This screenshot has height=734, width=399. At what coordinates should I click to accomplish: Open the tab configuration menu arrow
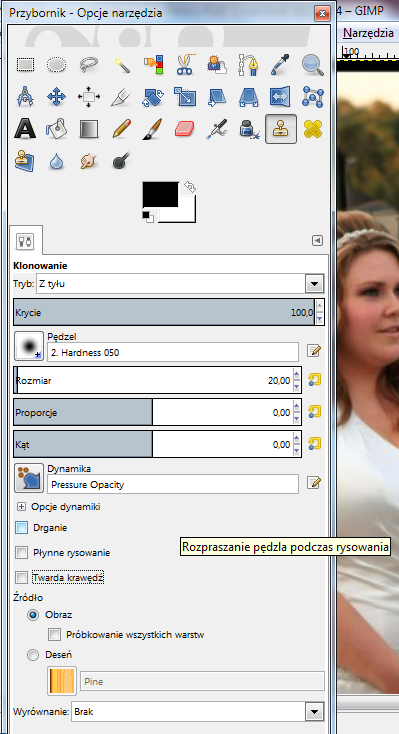tap(318, 241)
